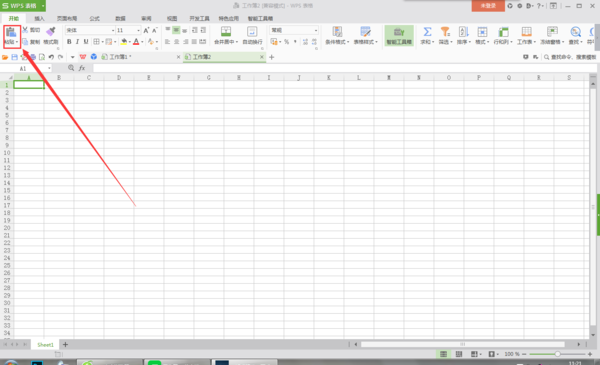Open Conditional Formatting (条件格式) icon

coord(337,32)
